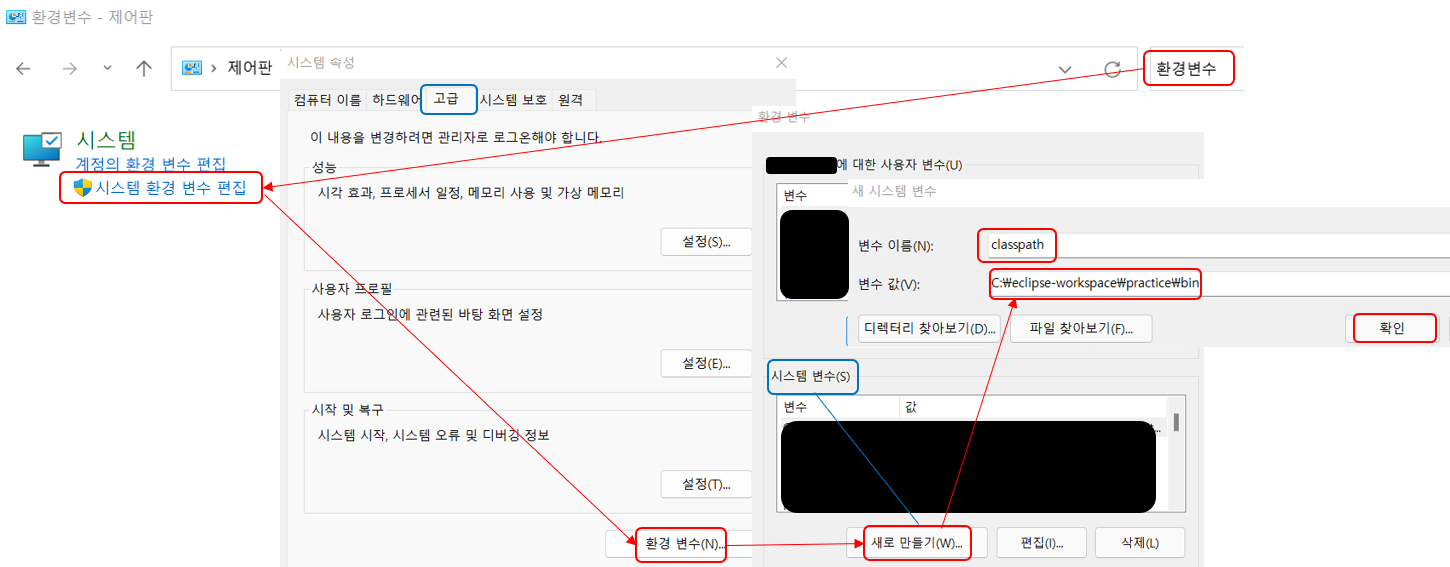This screenshot has height=567, width=1450.
Task: Click 삭제(L) under system variables
Action: click(x=1140, y=543)
